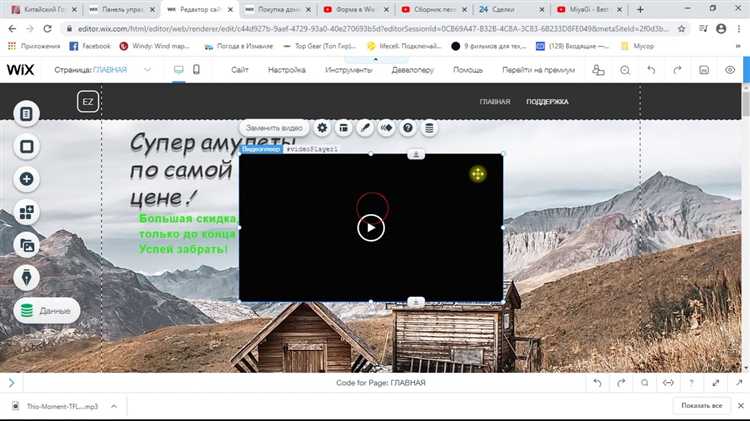Click the video player help question icon
750x421 pixels.
tap(408, 128)
